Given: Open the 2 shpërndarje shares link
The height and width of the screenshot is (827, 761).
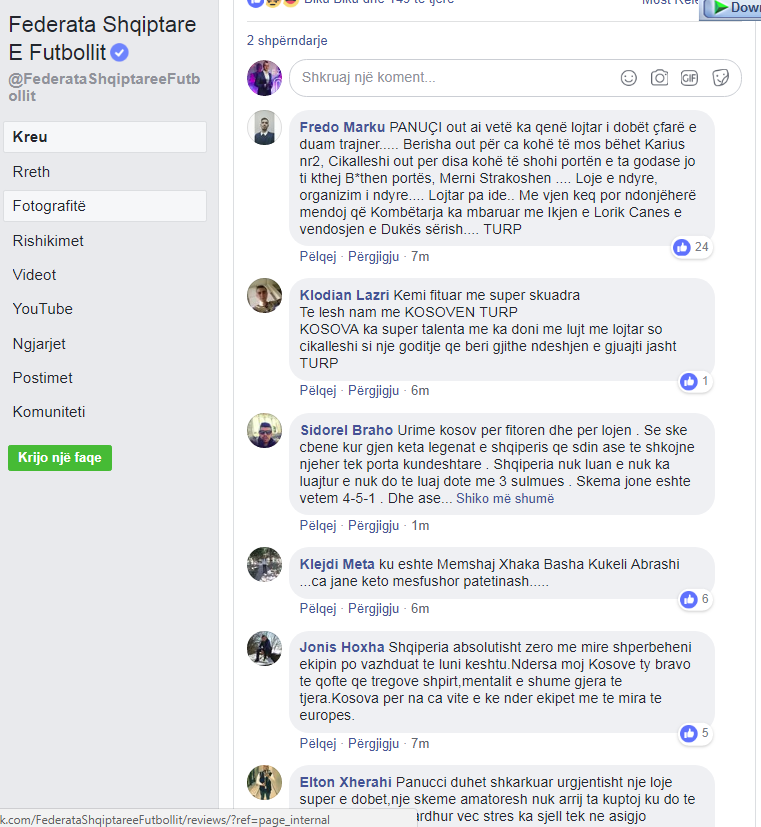Looking at the screenshot, I should click(287, 41).
